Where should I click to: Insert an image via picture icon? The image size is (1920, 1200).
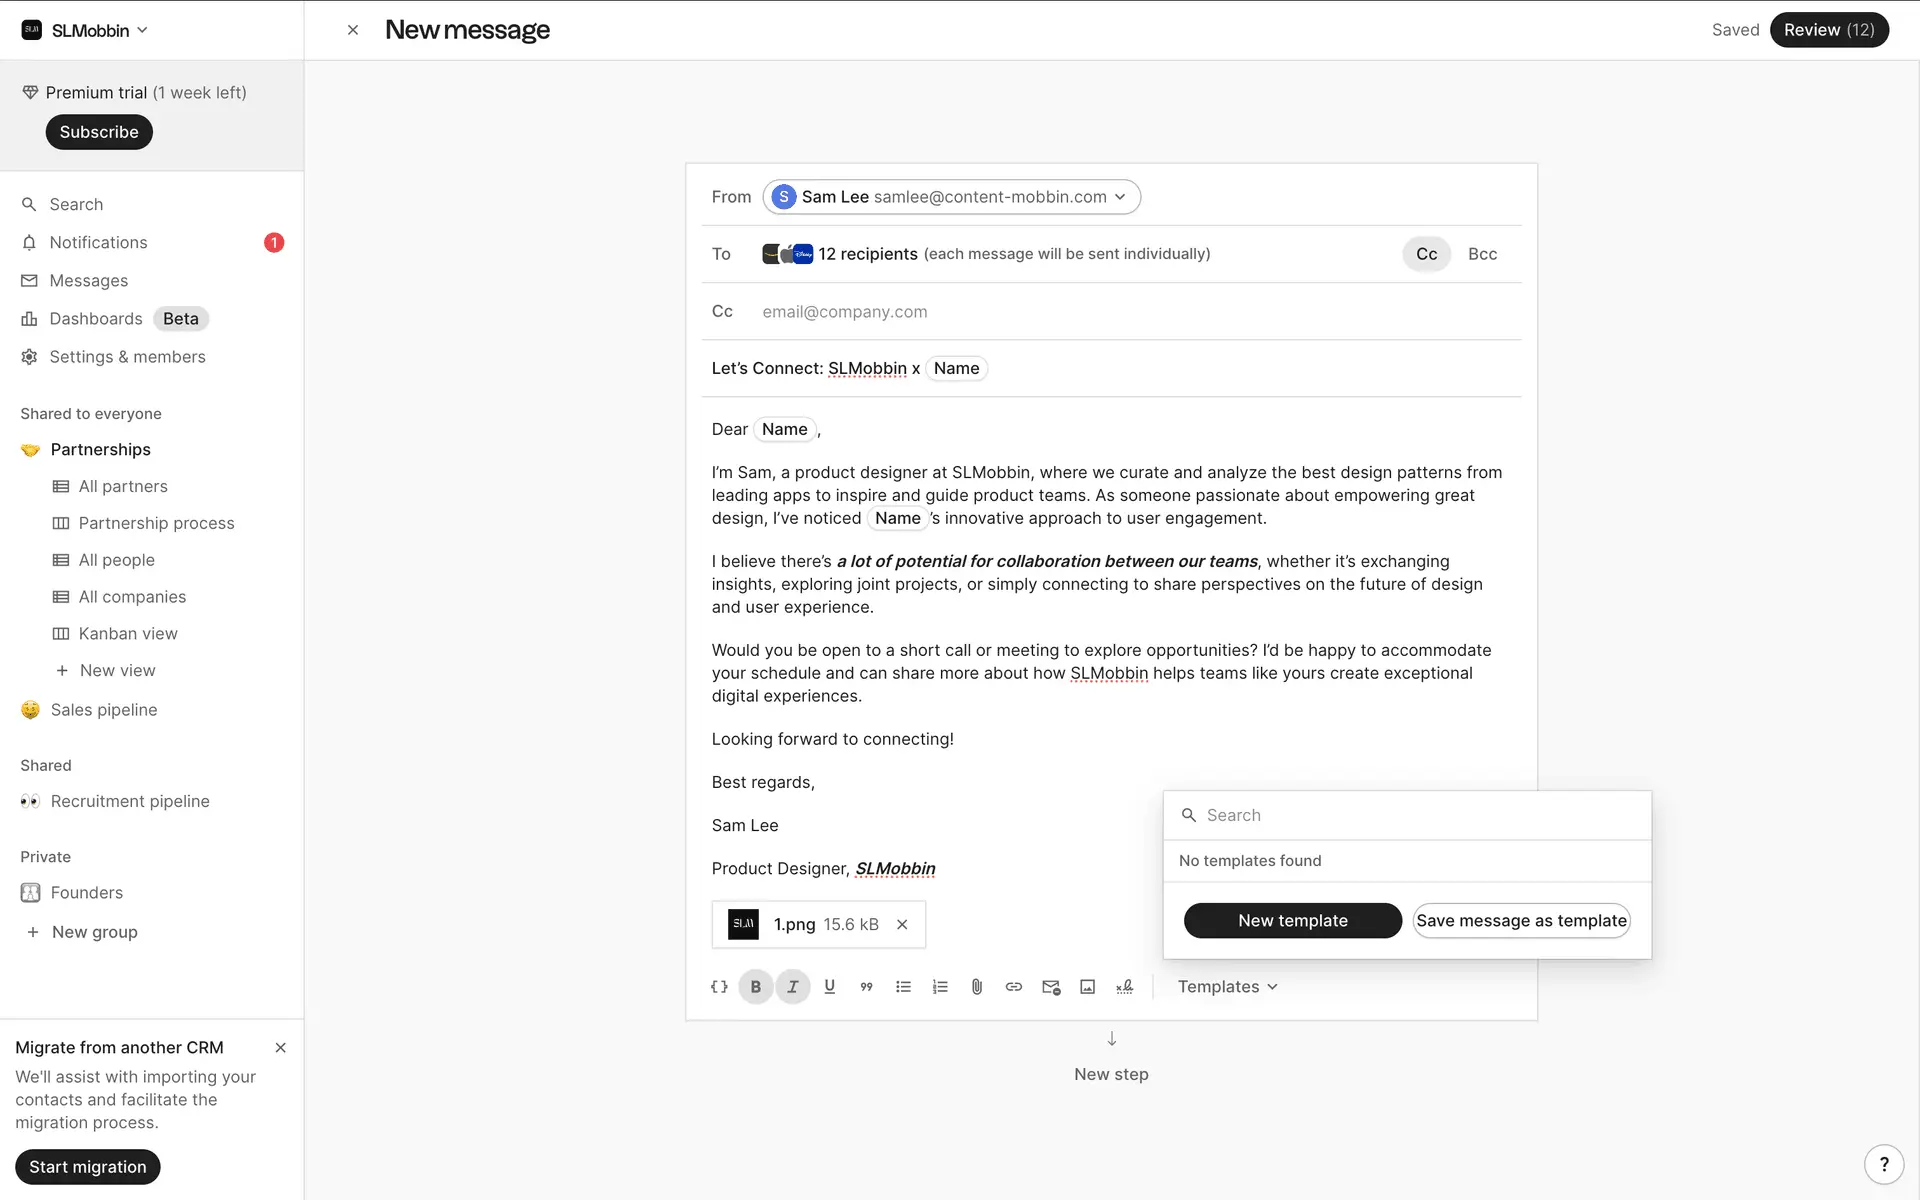[x=1087, y=986]
